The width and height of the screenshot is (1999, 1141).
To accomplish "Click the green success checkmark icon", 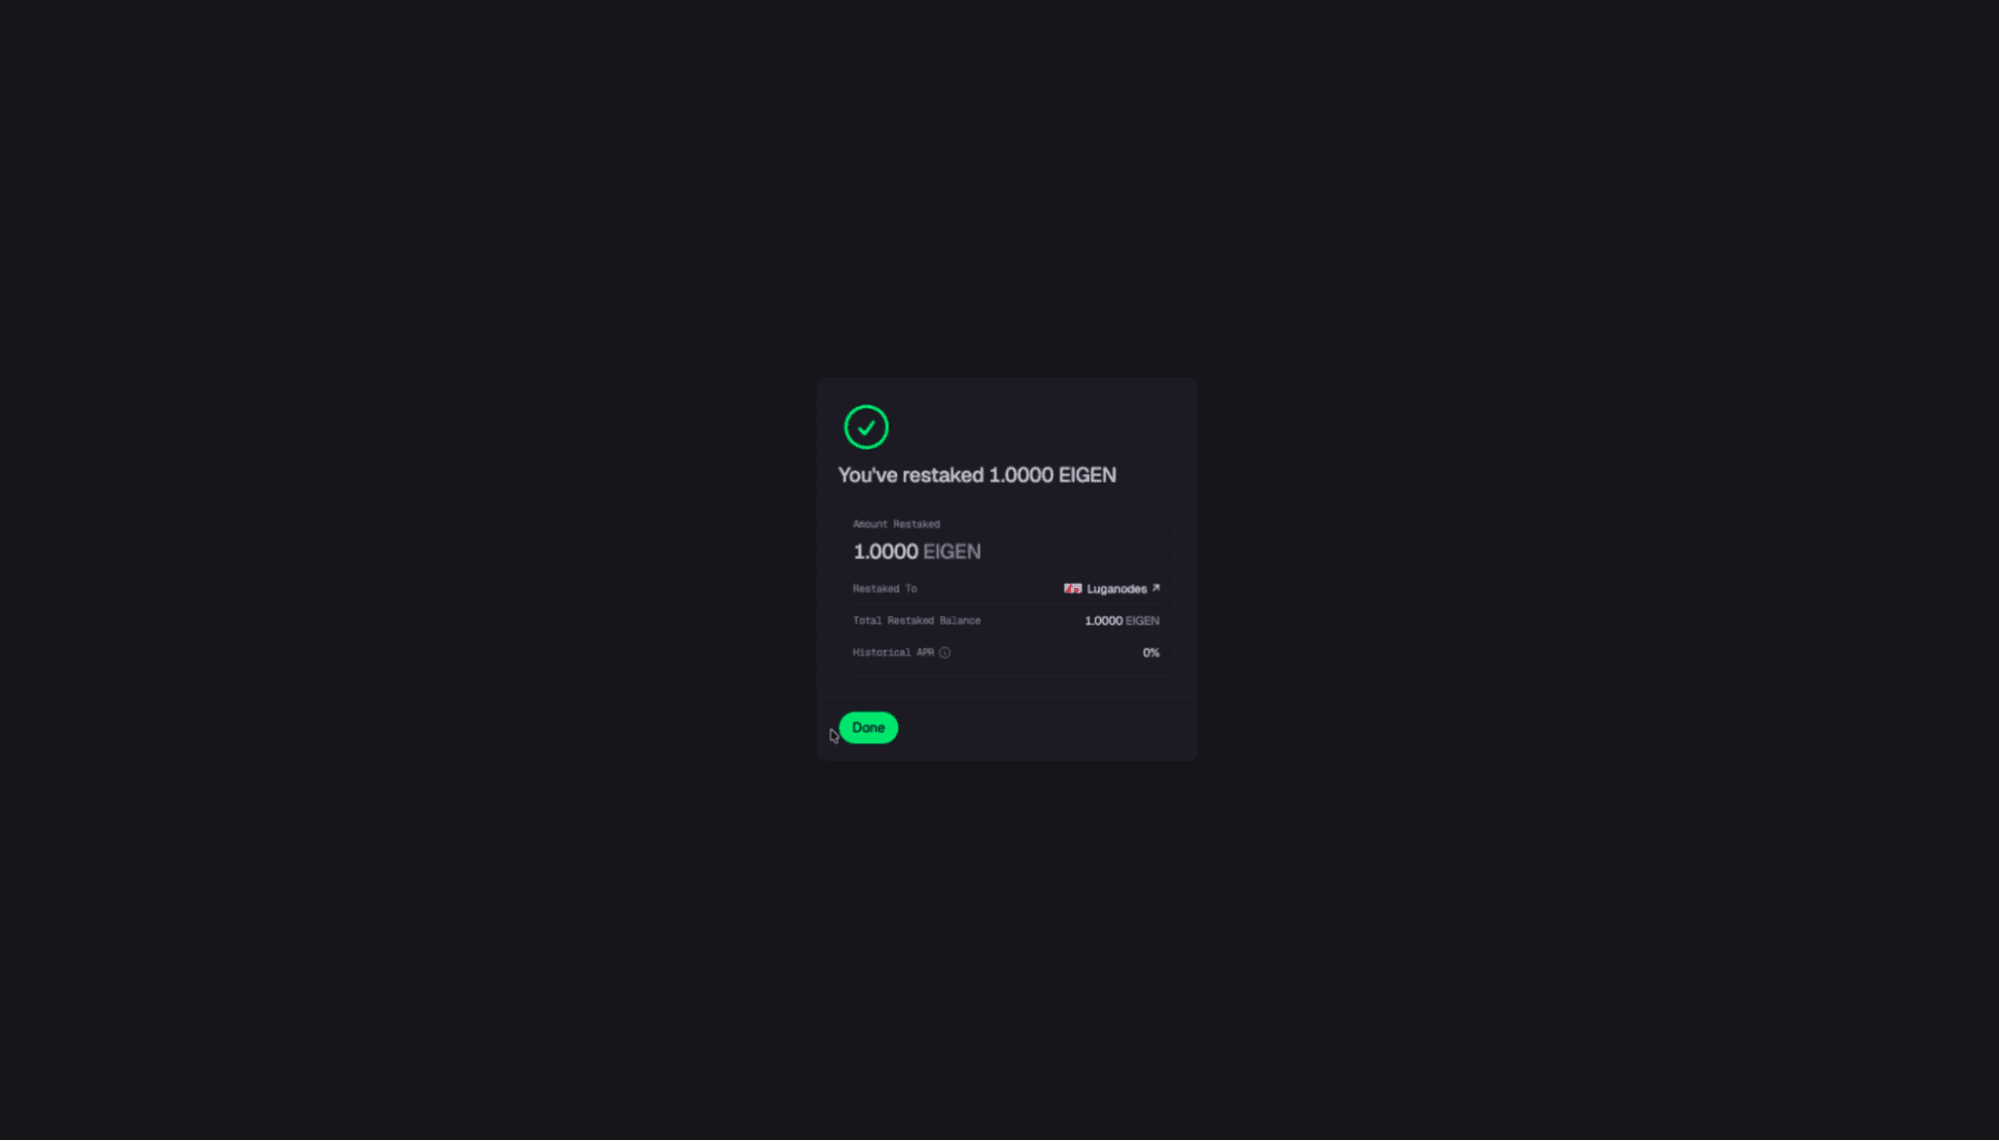I will [x=866, y=427].
